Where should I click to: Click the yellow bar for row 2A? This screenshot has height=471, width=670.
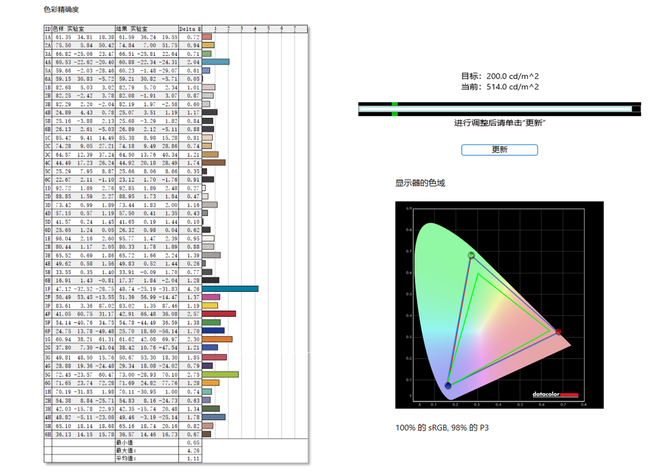point(208,45)
